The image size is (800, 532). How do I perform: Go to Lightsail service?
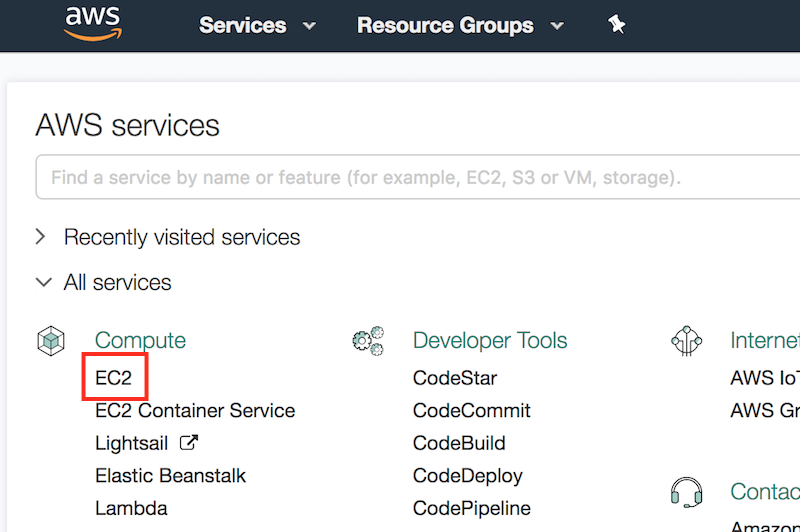pyautogui.click(x=132, y=443)
